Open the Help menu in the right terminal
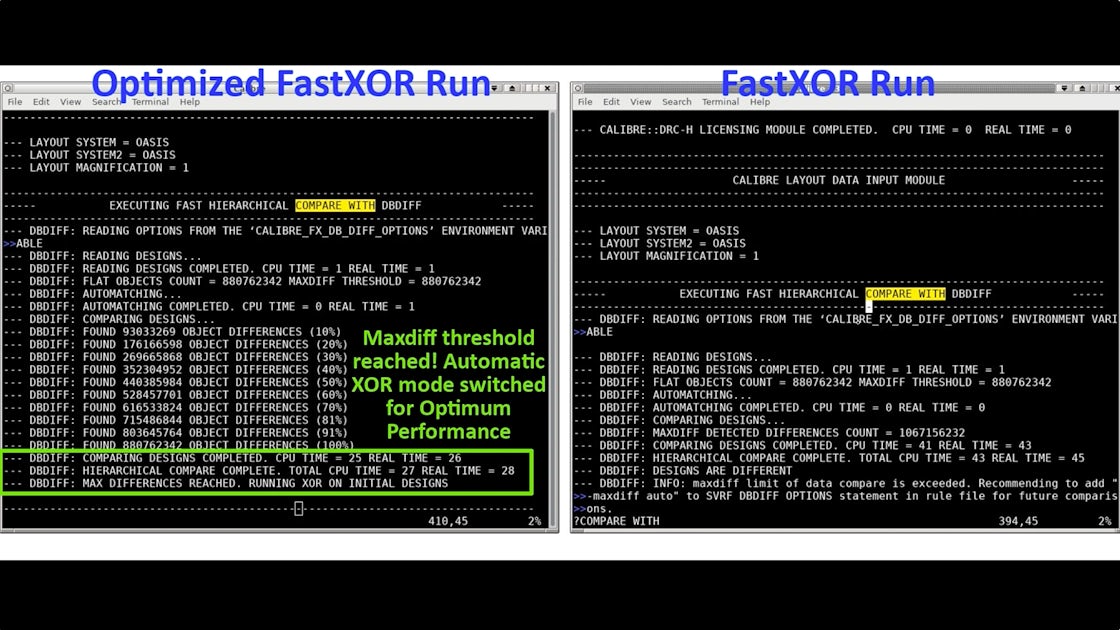Screen dimensions: 1120x630 (x=758, y=101)
